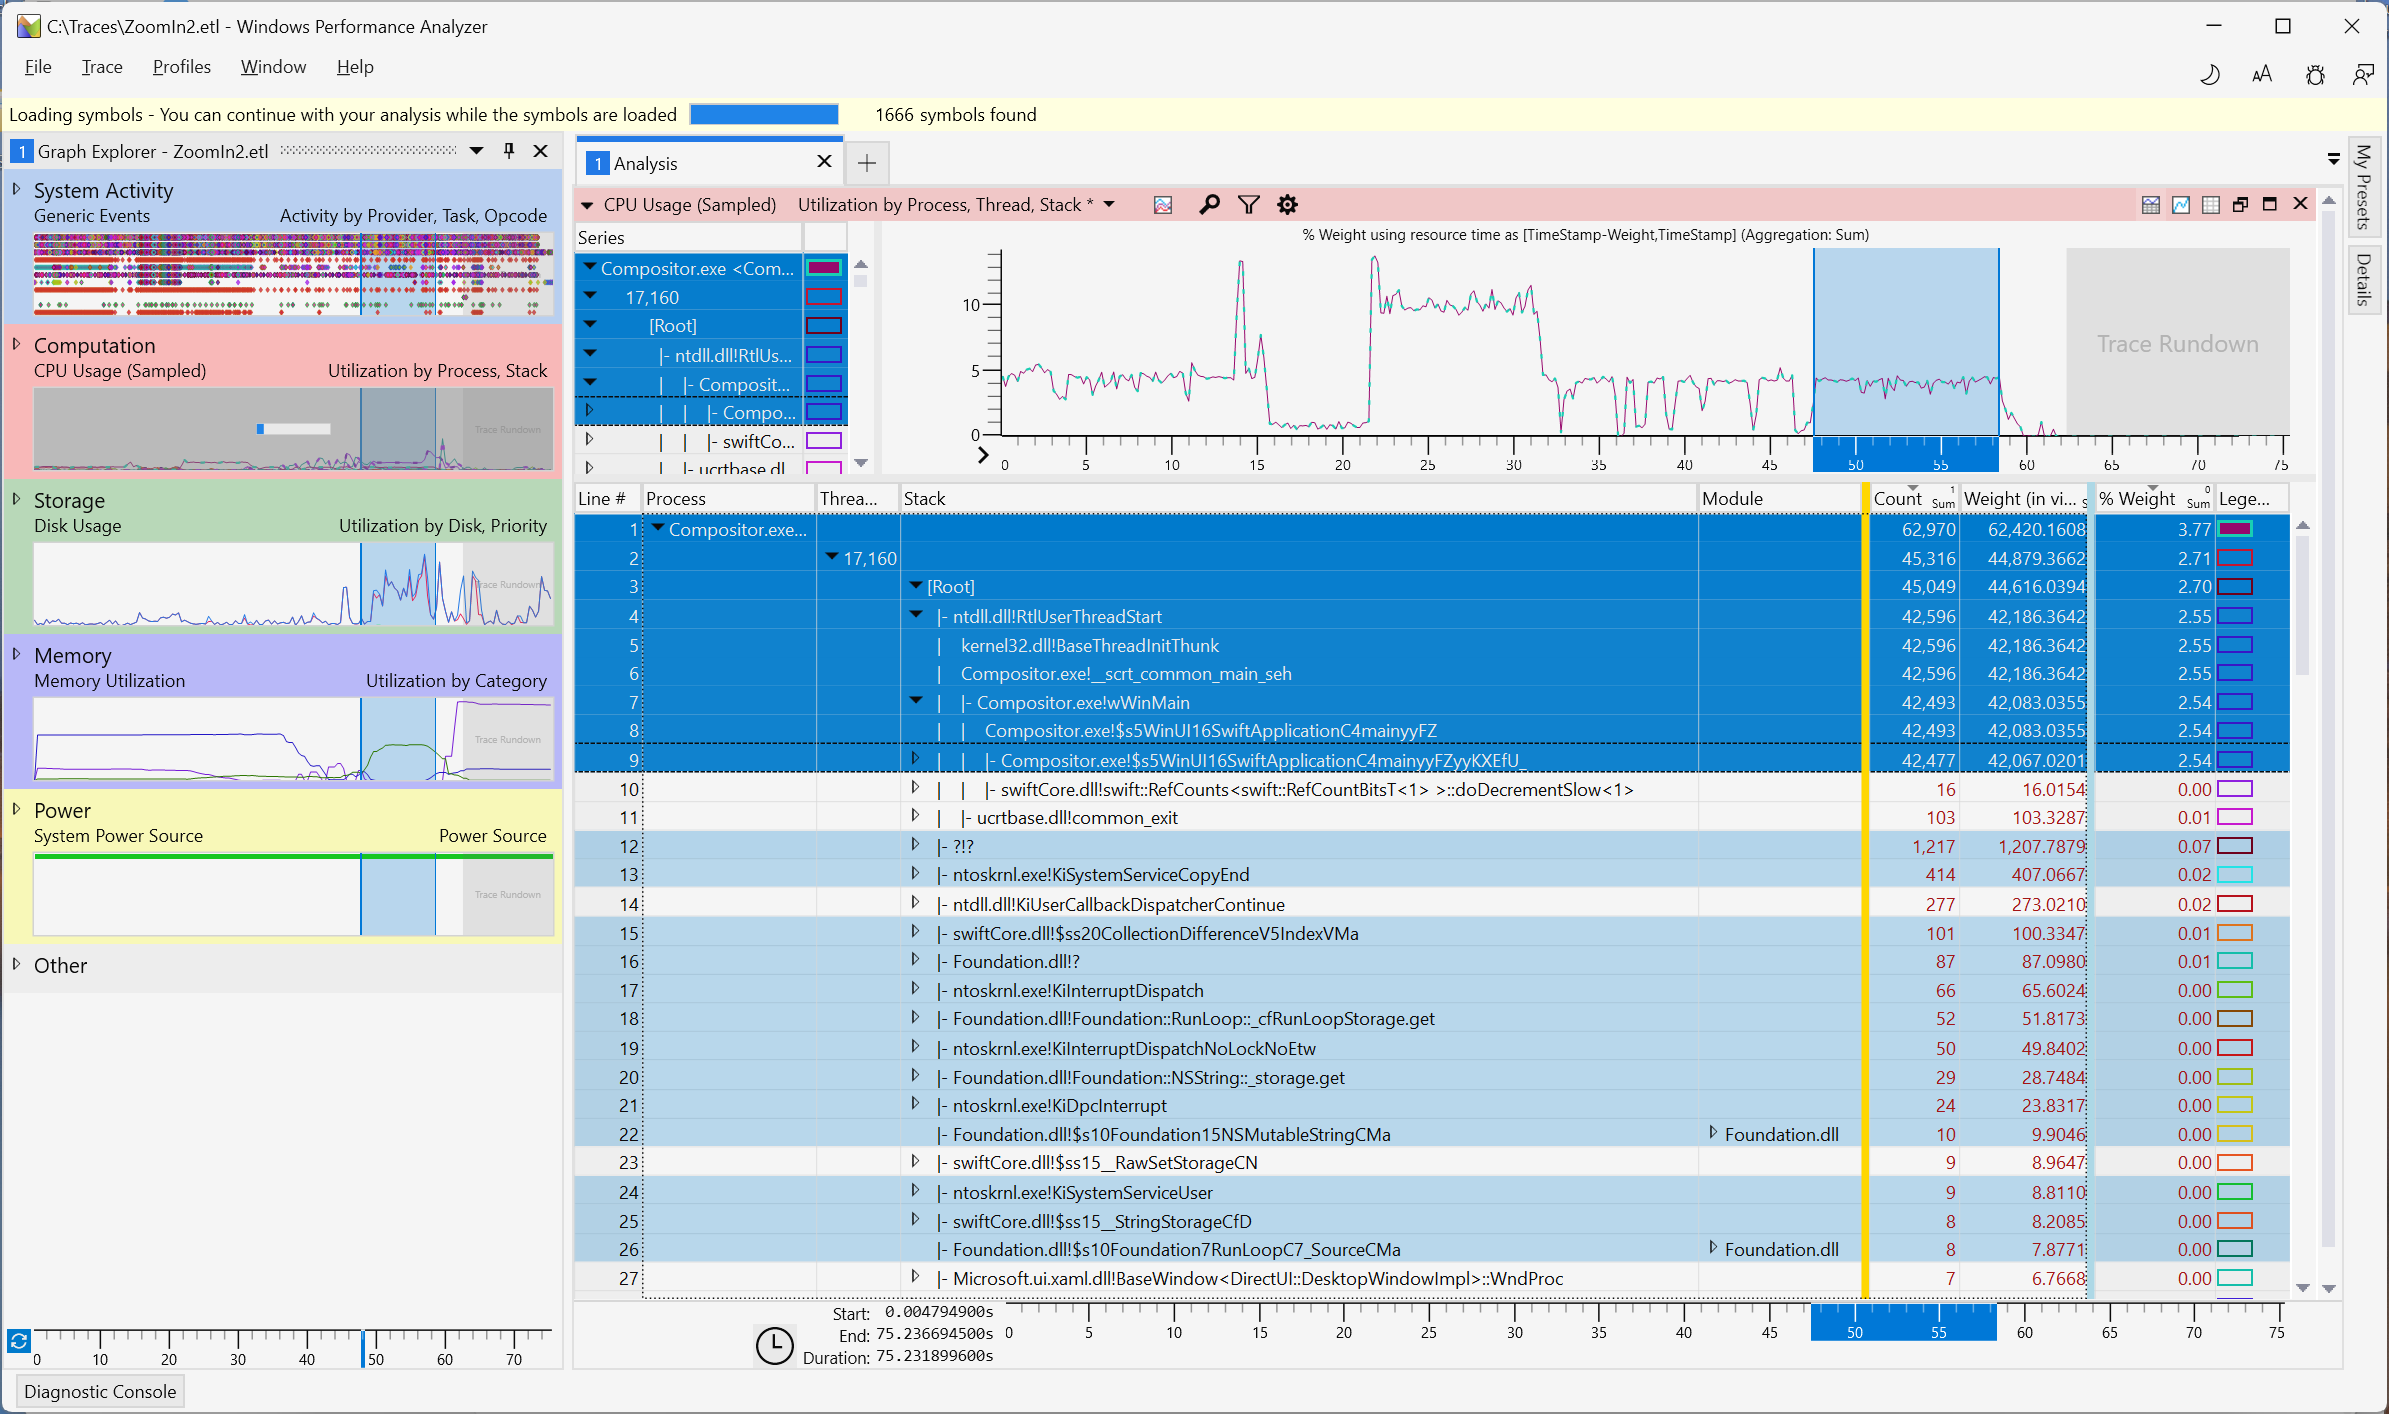Switch to graph-only display icon
2389x1414 pixels.
point(2181,205)
